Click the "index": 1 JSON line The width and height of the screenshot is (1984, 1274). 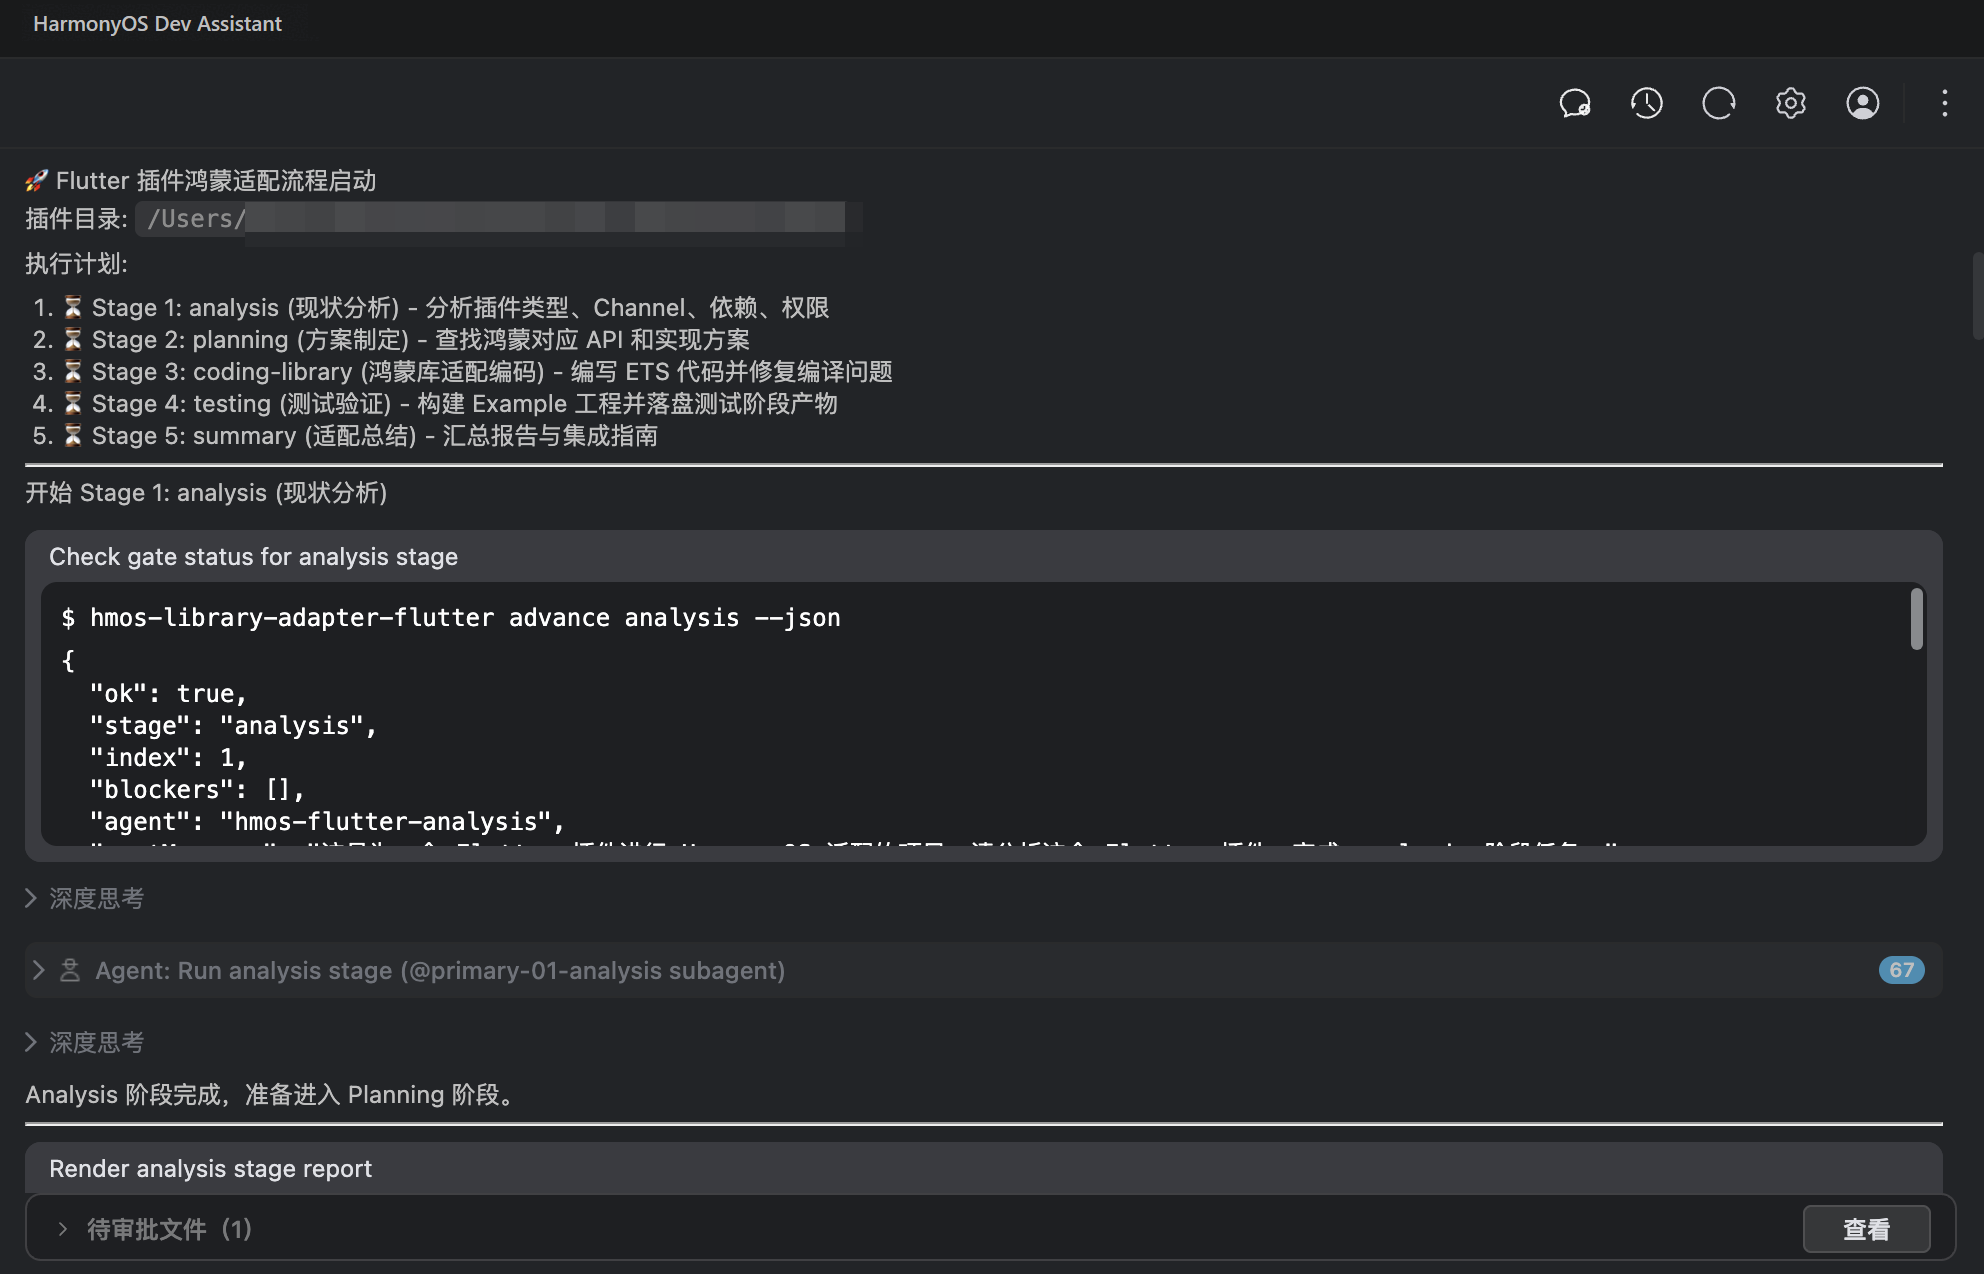(168, 758)
